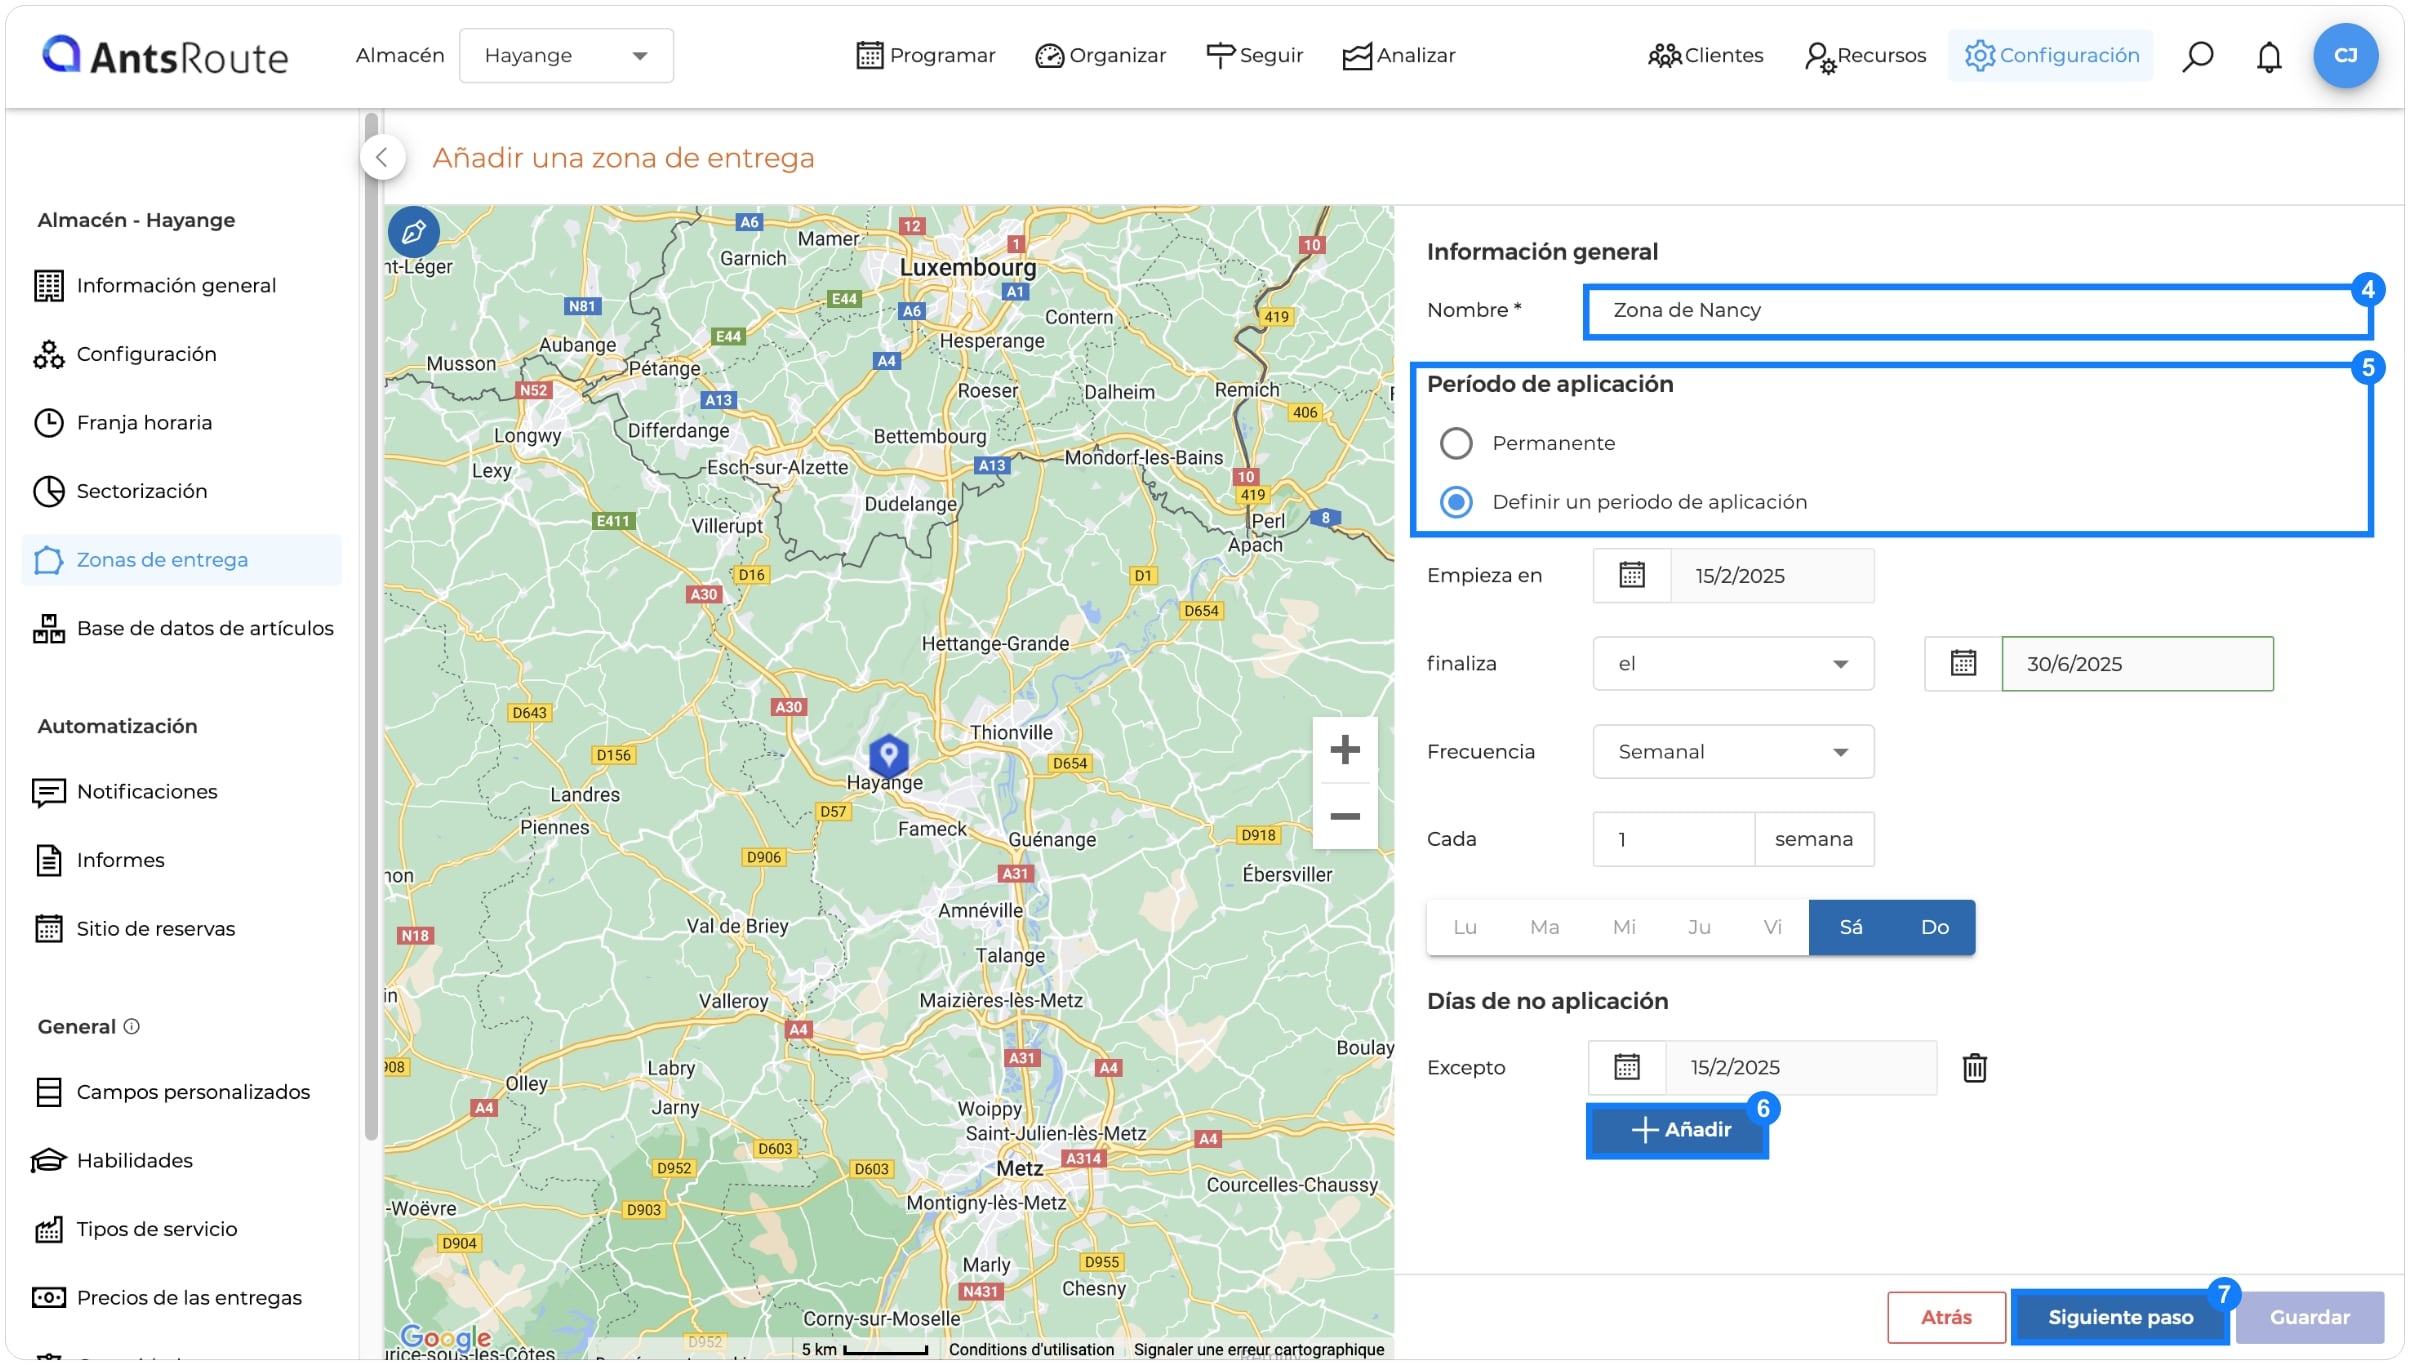
Task: Open the Analizar menu
Action: [1399, 56]
